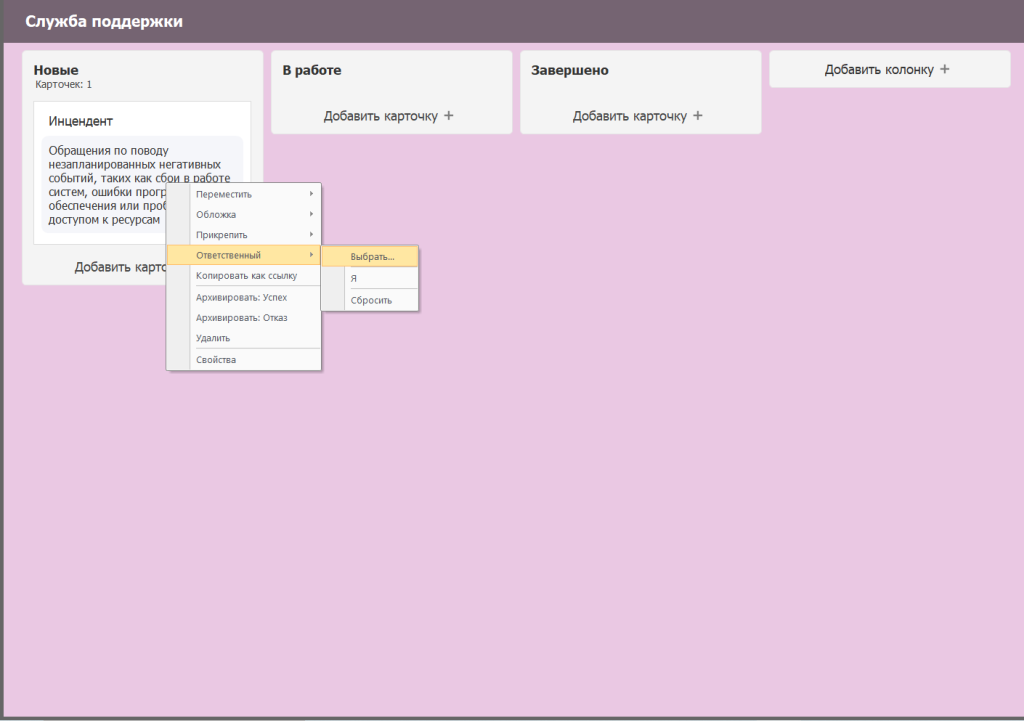
Task: Click the plus icon in В работе column
Action: (x=448, y=116)
